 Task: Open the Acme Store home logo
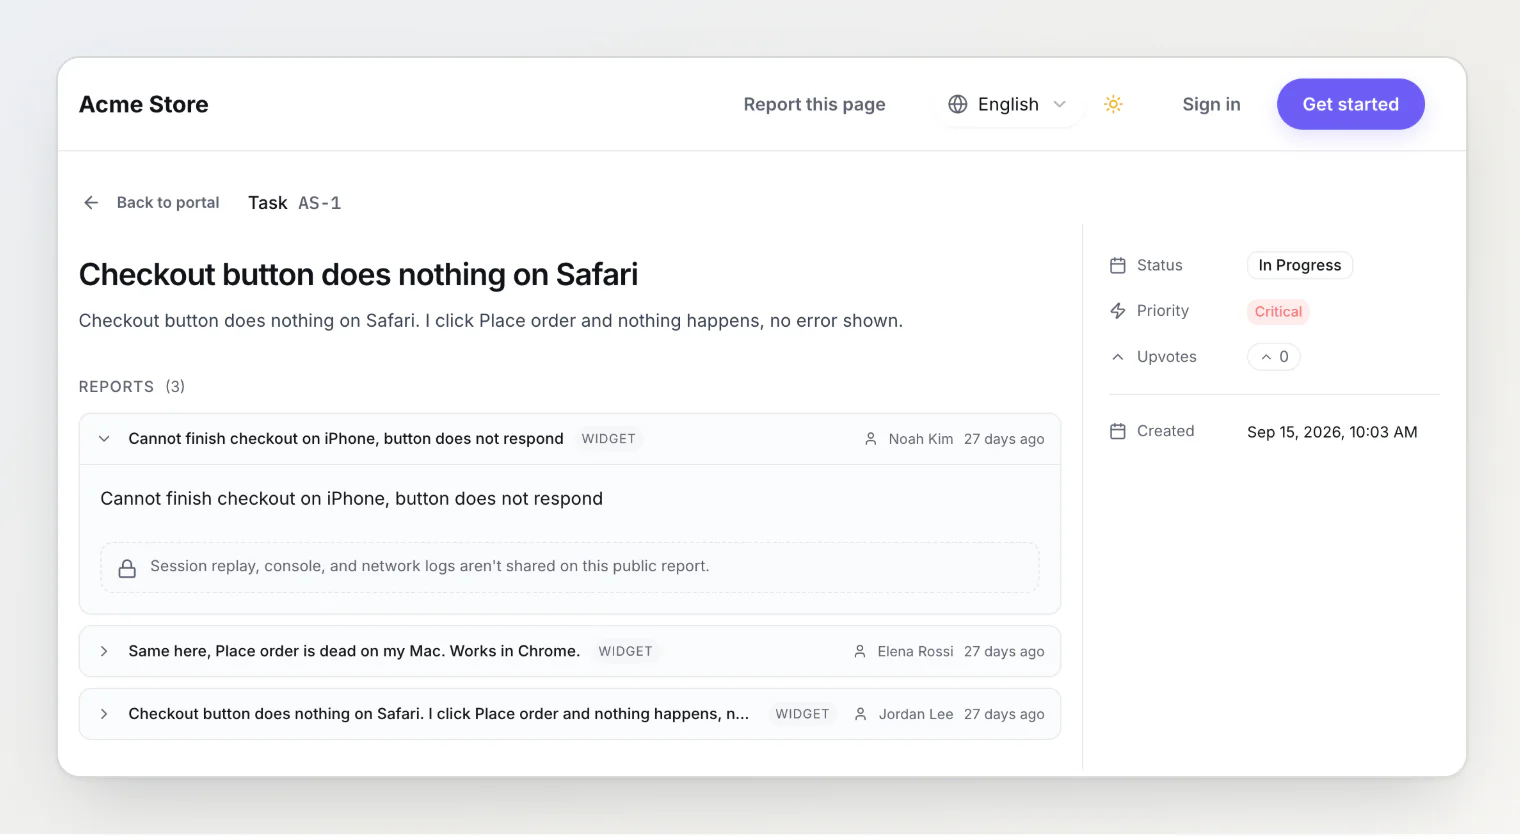point(144,104)
